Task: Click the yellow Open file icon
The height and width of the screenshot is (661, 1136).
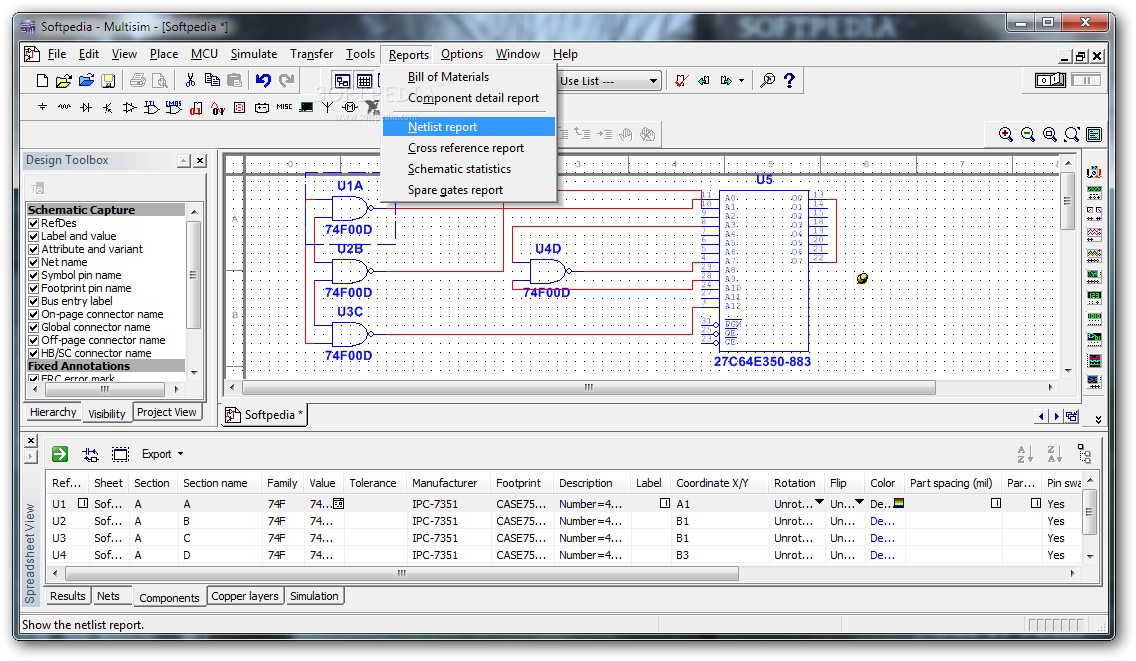Action: tap(64, 80)
